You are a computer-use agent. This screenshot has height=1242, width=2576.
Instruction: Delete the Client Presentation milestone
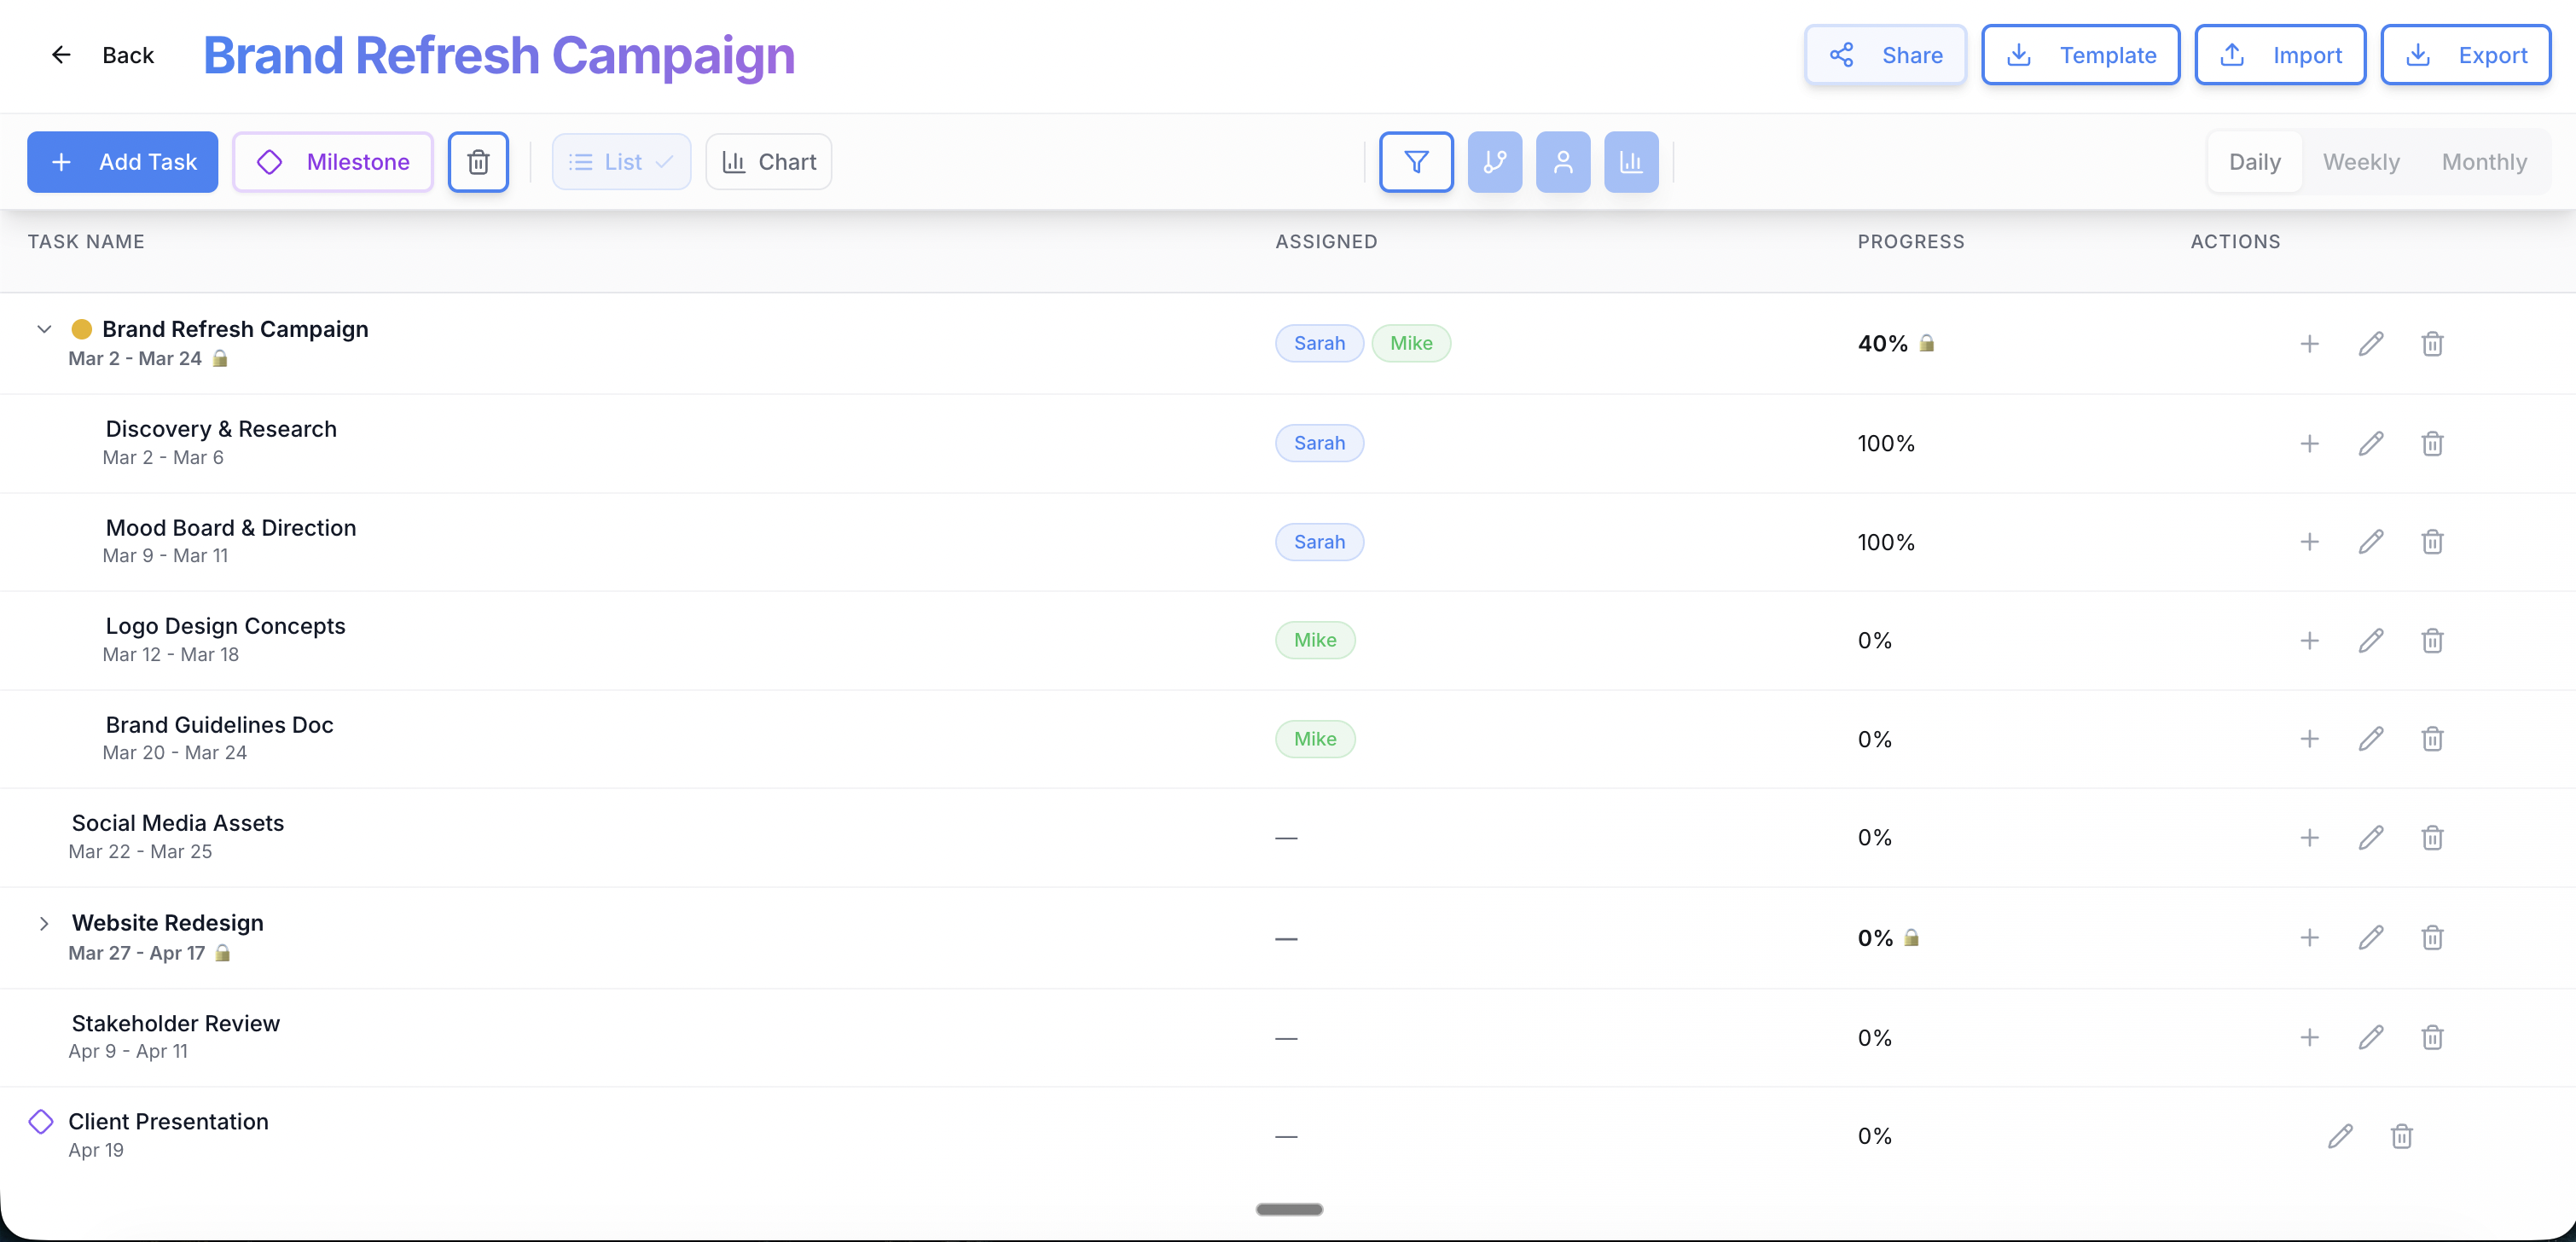click(2401, 1136)
